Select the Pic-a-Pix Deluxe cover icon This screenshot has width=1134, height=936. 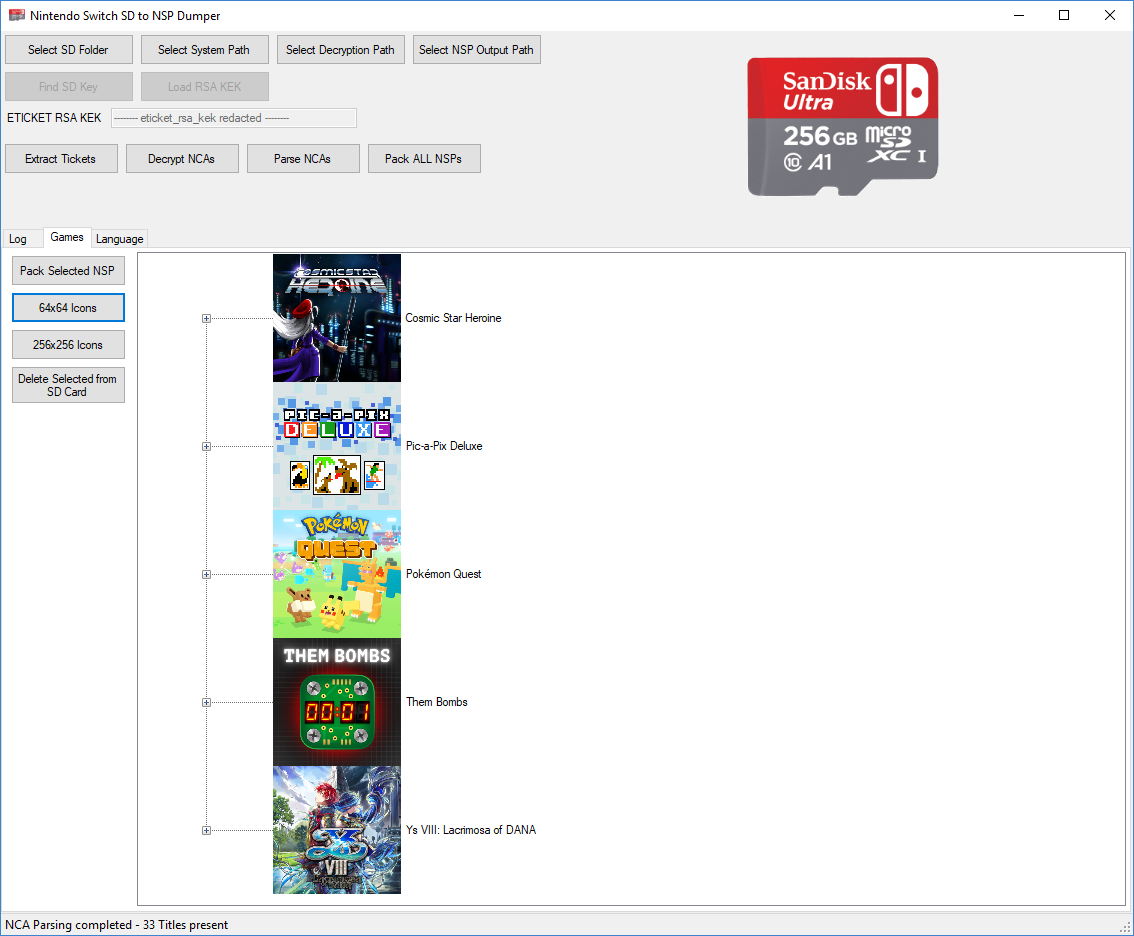click(336, 446)
